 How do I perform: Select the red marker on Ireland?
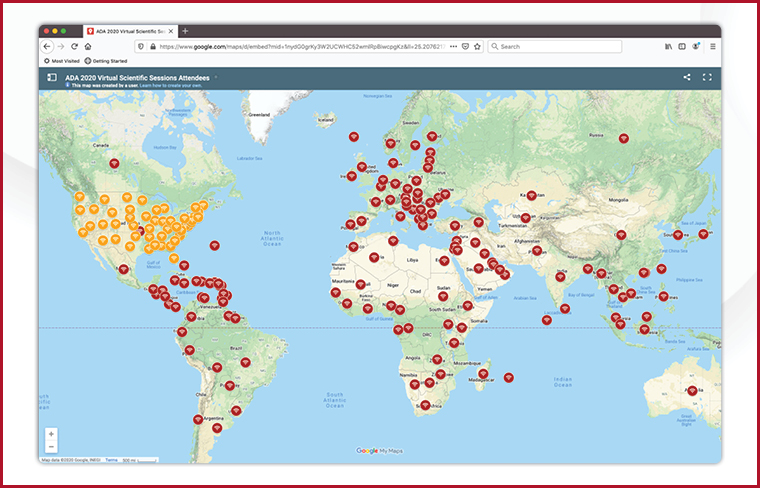pyautogui.click(x=351, y=176)
